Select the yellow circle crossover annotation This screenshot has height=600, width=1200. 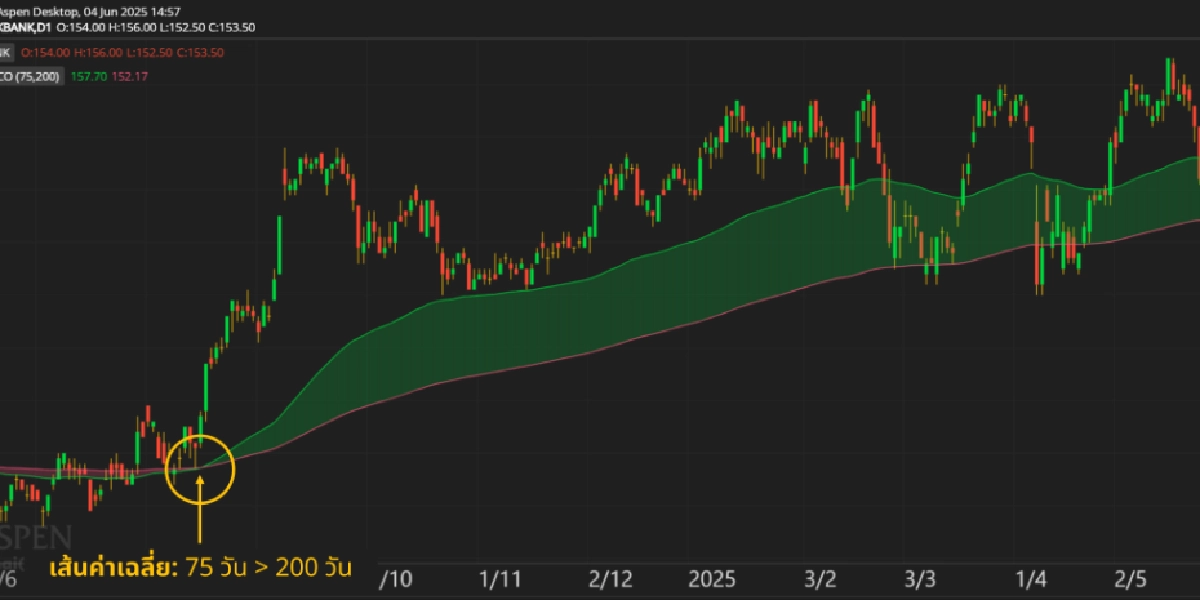pos(200,468)
